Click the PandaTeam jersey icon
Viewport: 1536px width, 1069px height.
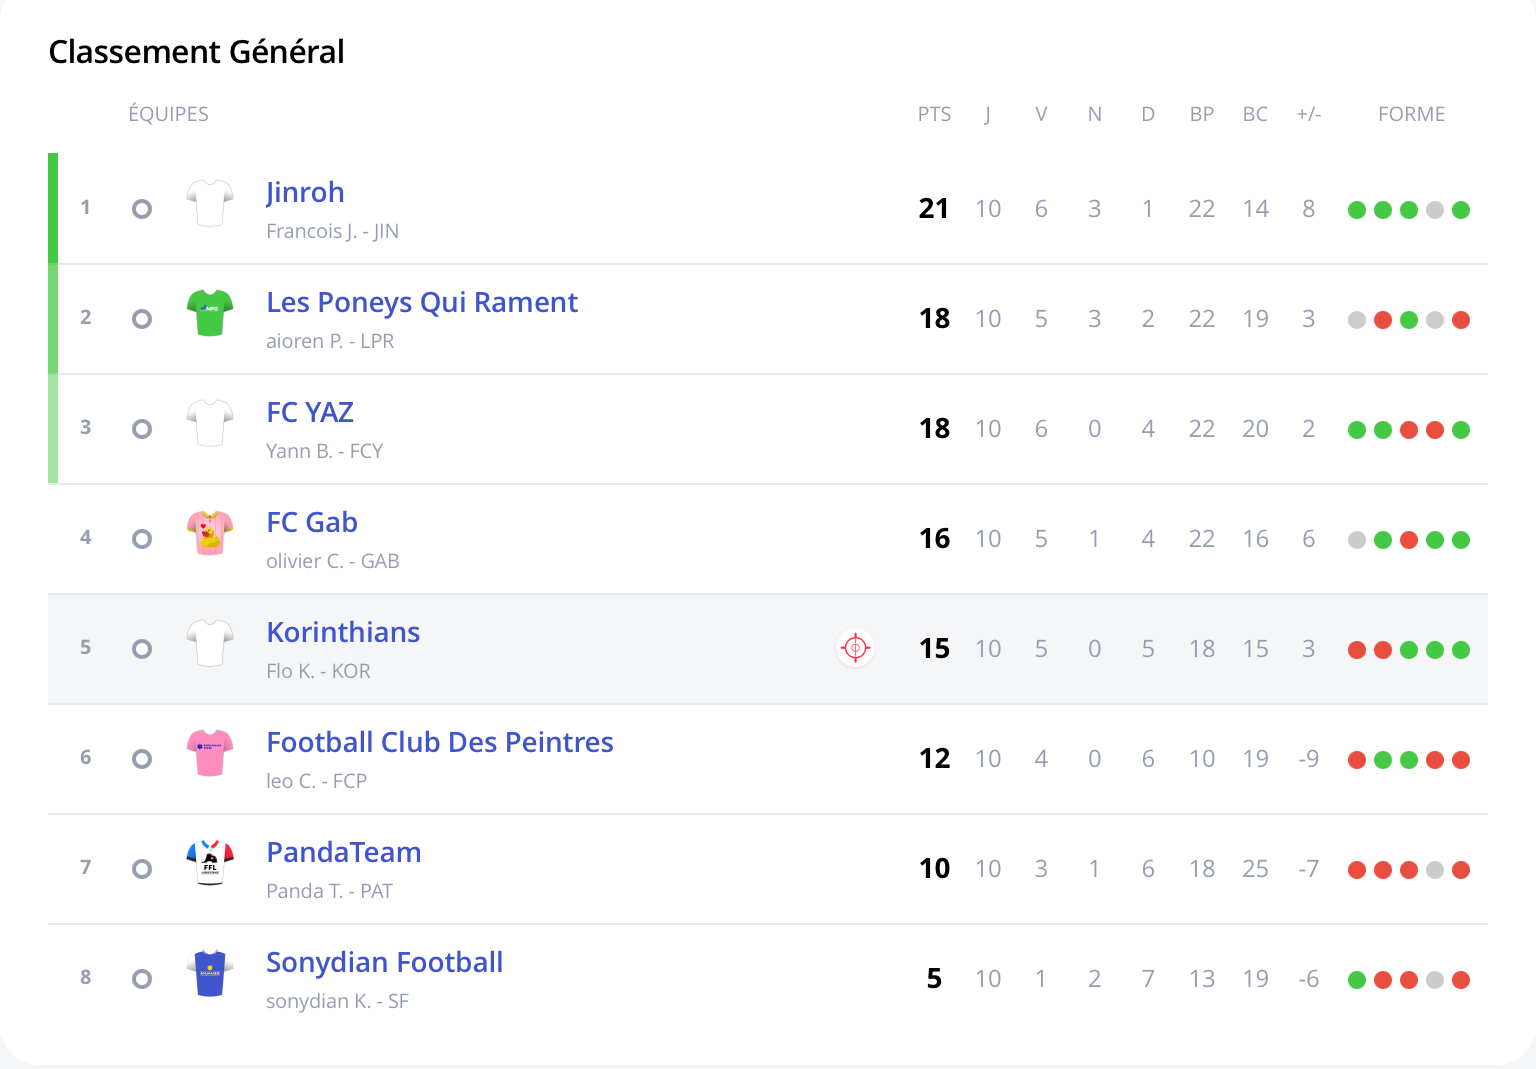coord(210,863)
